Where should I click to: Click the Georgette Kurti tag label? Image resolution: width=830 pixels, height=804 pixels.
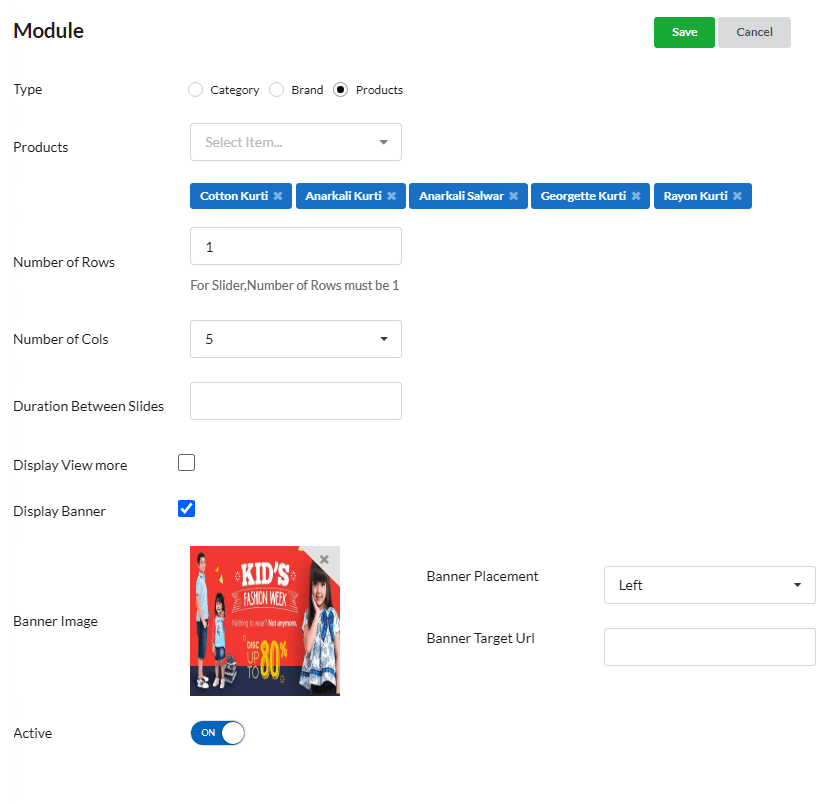pyautogui.click(x=583, y=196)
